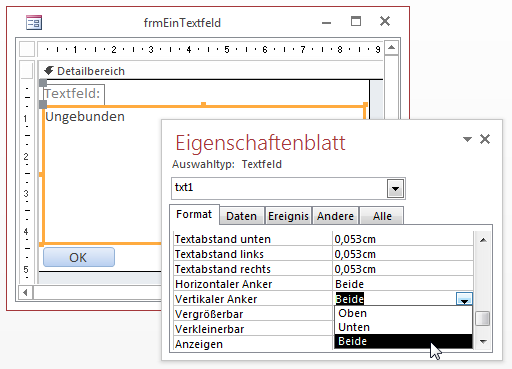Click the move handle of the Textfeld label

(x=43, y=82)
